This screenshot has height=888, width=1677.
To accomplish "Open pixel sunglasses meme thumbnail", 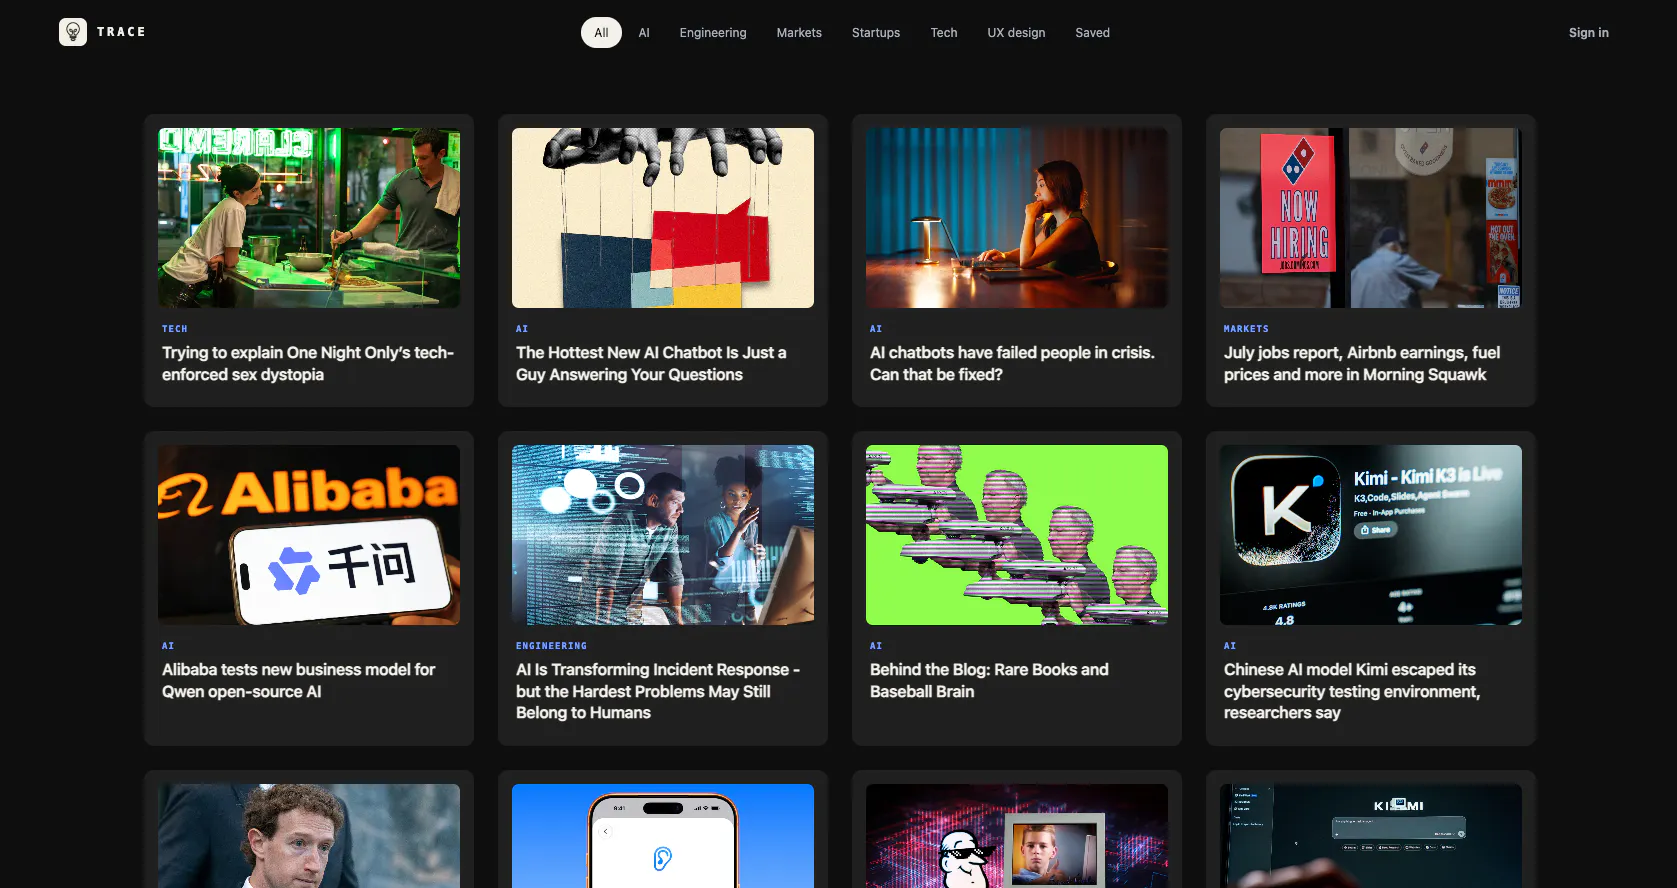I will tap(1017, 836).
